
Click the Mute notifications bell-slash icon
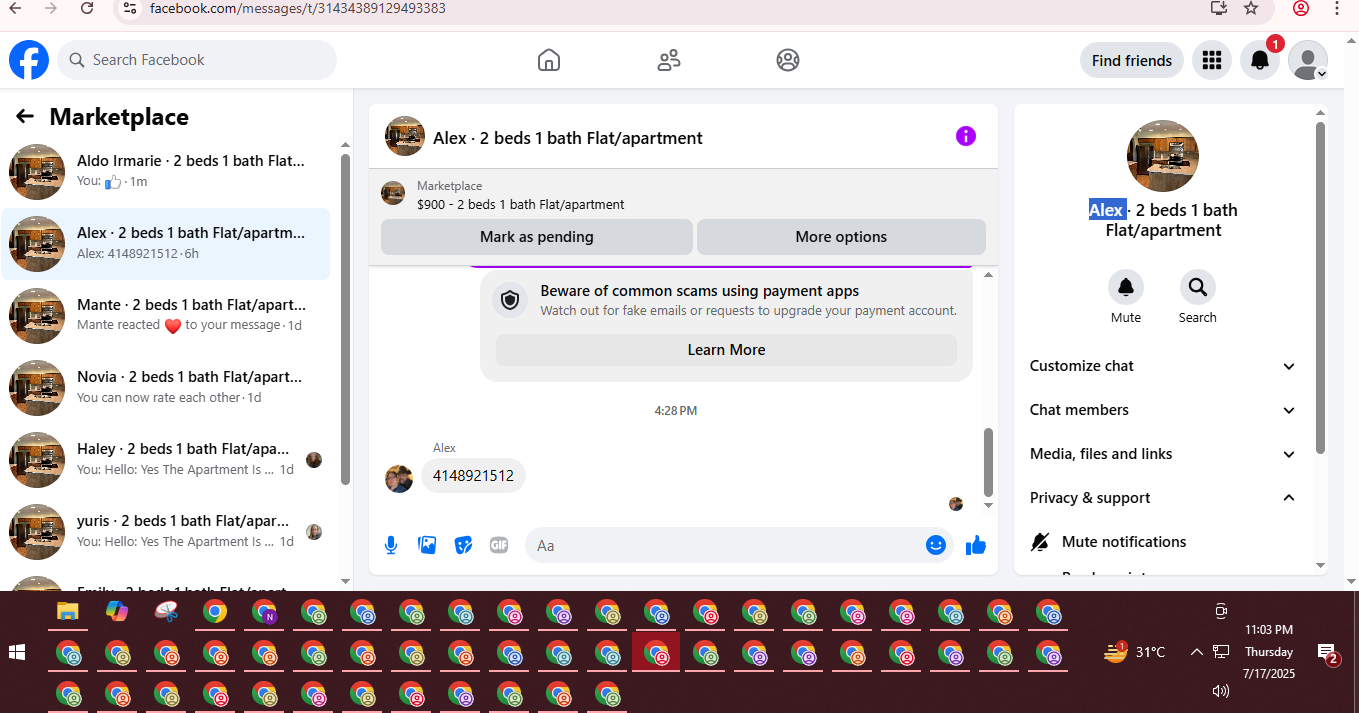tap(1040, 542)
